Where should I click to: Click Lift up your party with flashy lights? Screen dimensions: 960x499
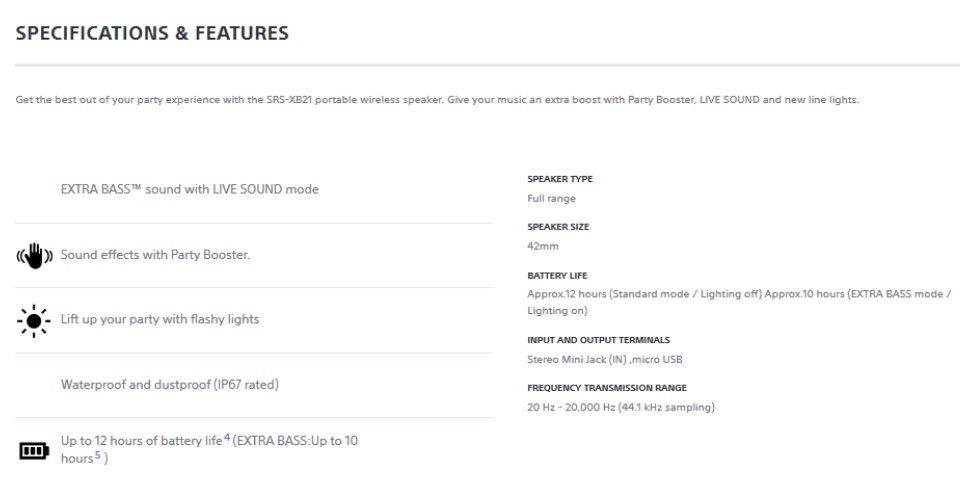pyautogui.click(x=160, y=319)
